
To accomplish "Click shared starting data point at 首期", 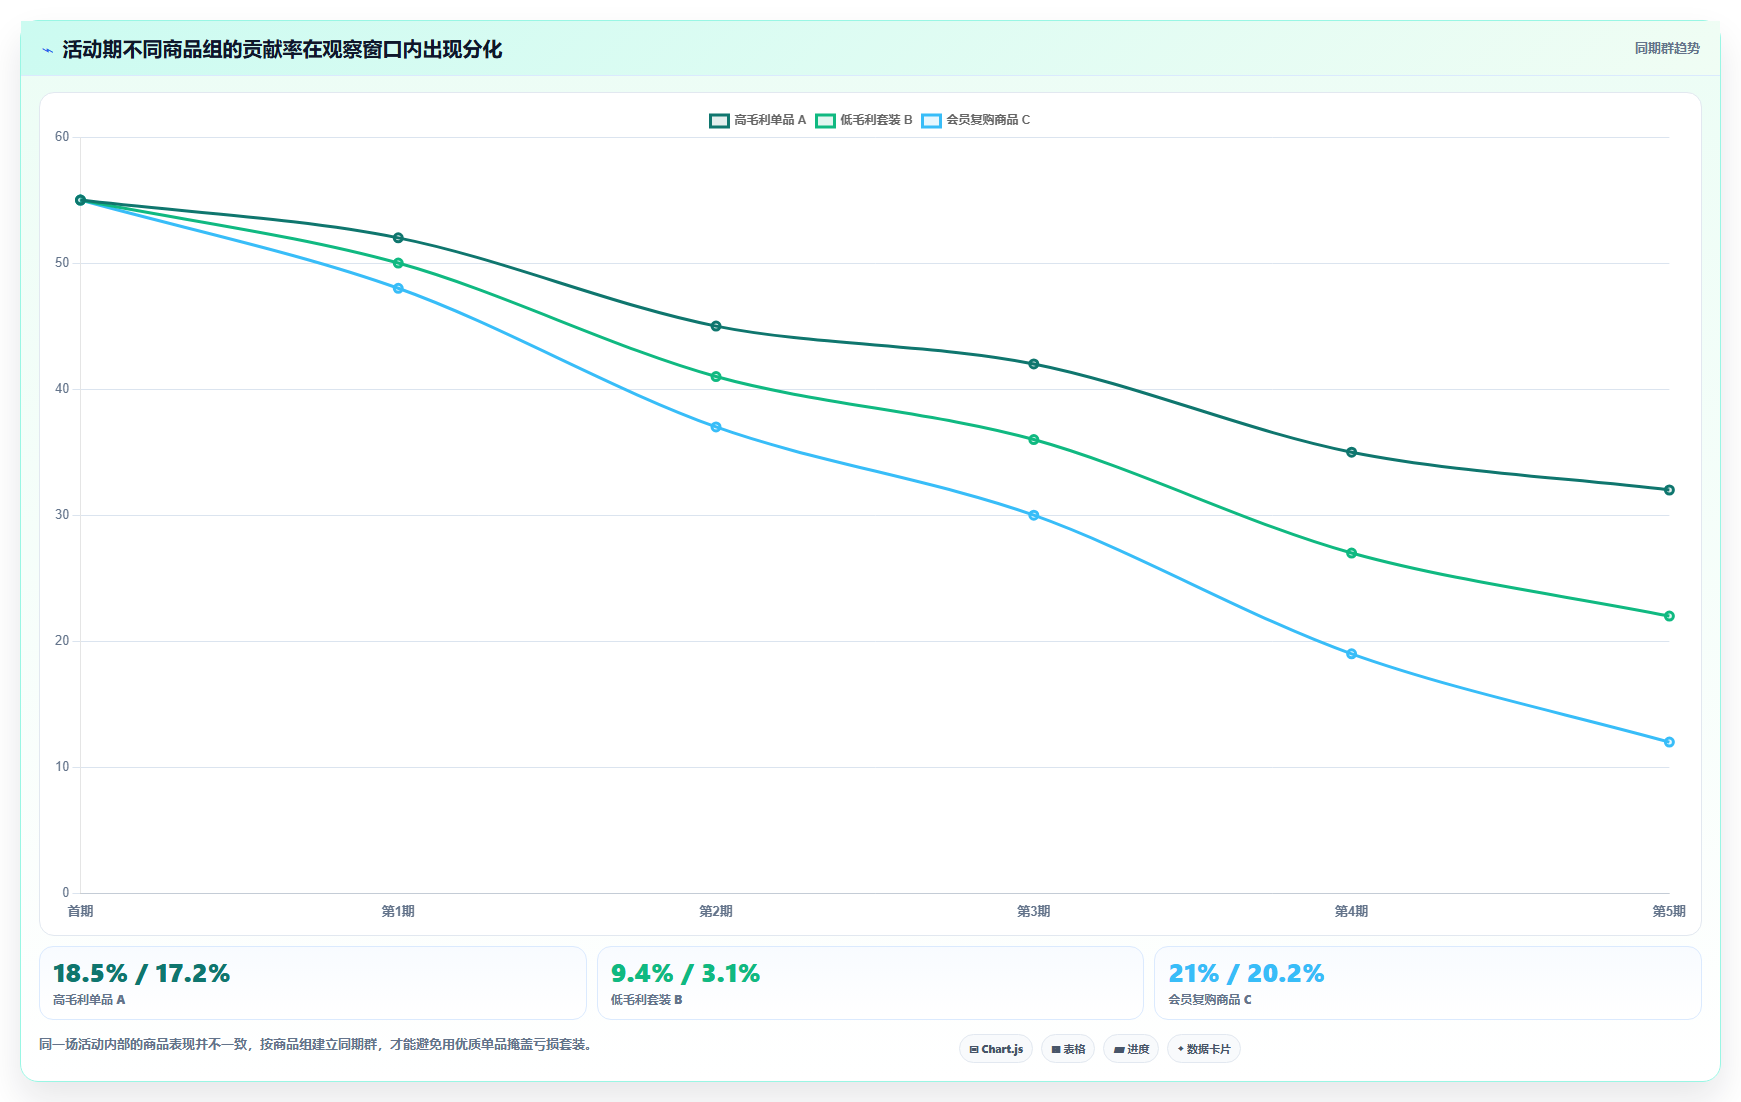I will pos(81,200).
